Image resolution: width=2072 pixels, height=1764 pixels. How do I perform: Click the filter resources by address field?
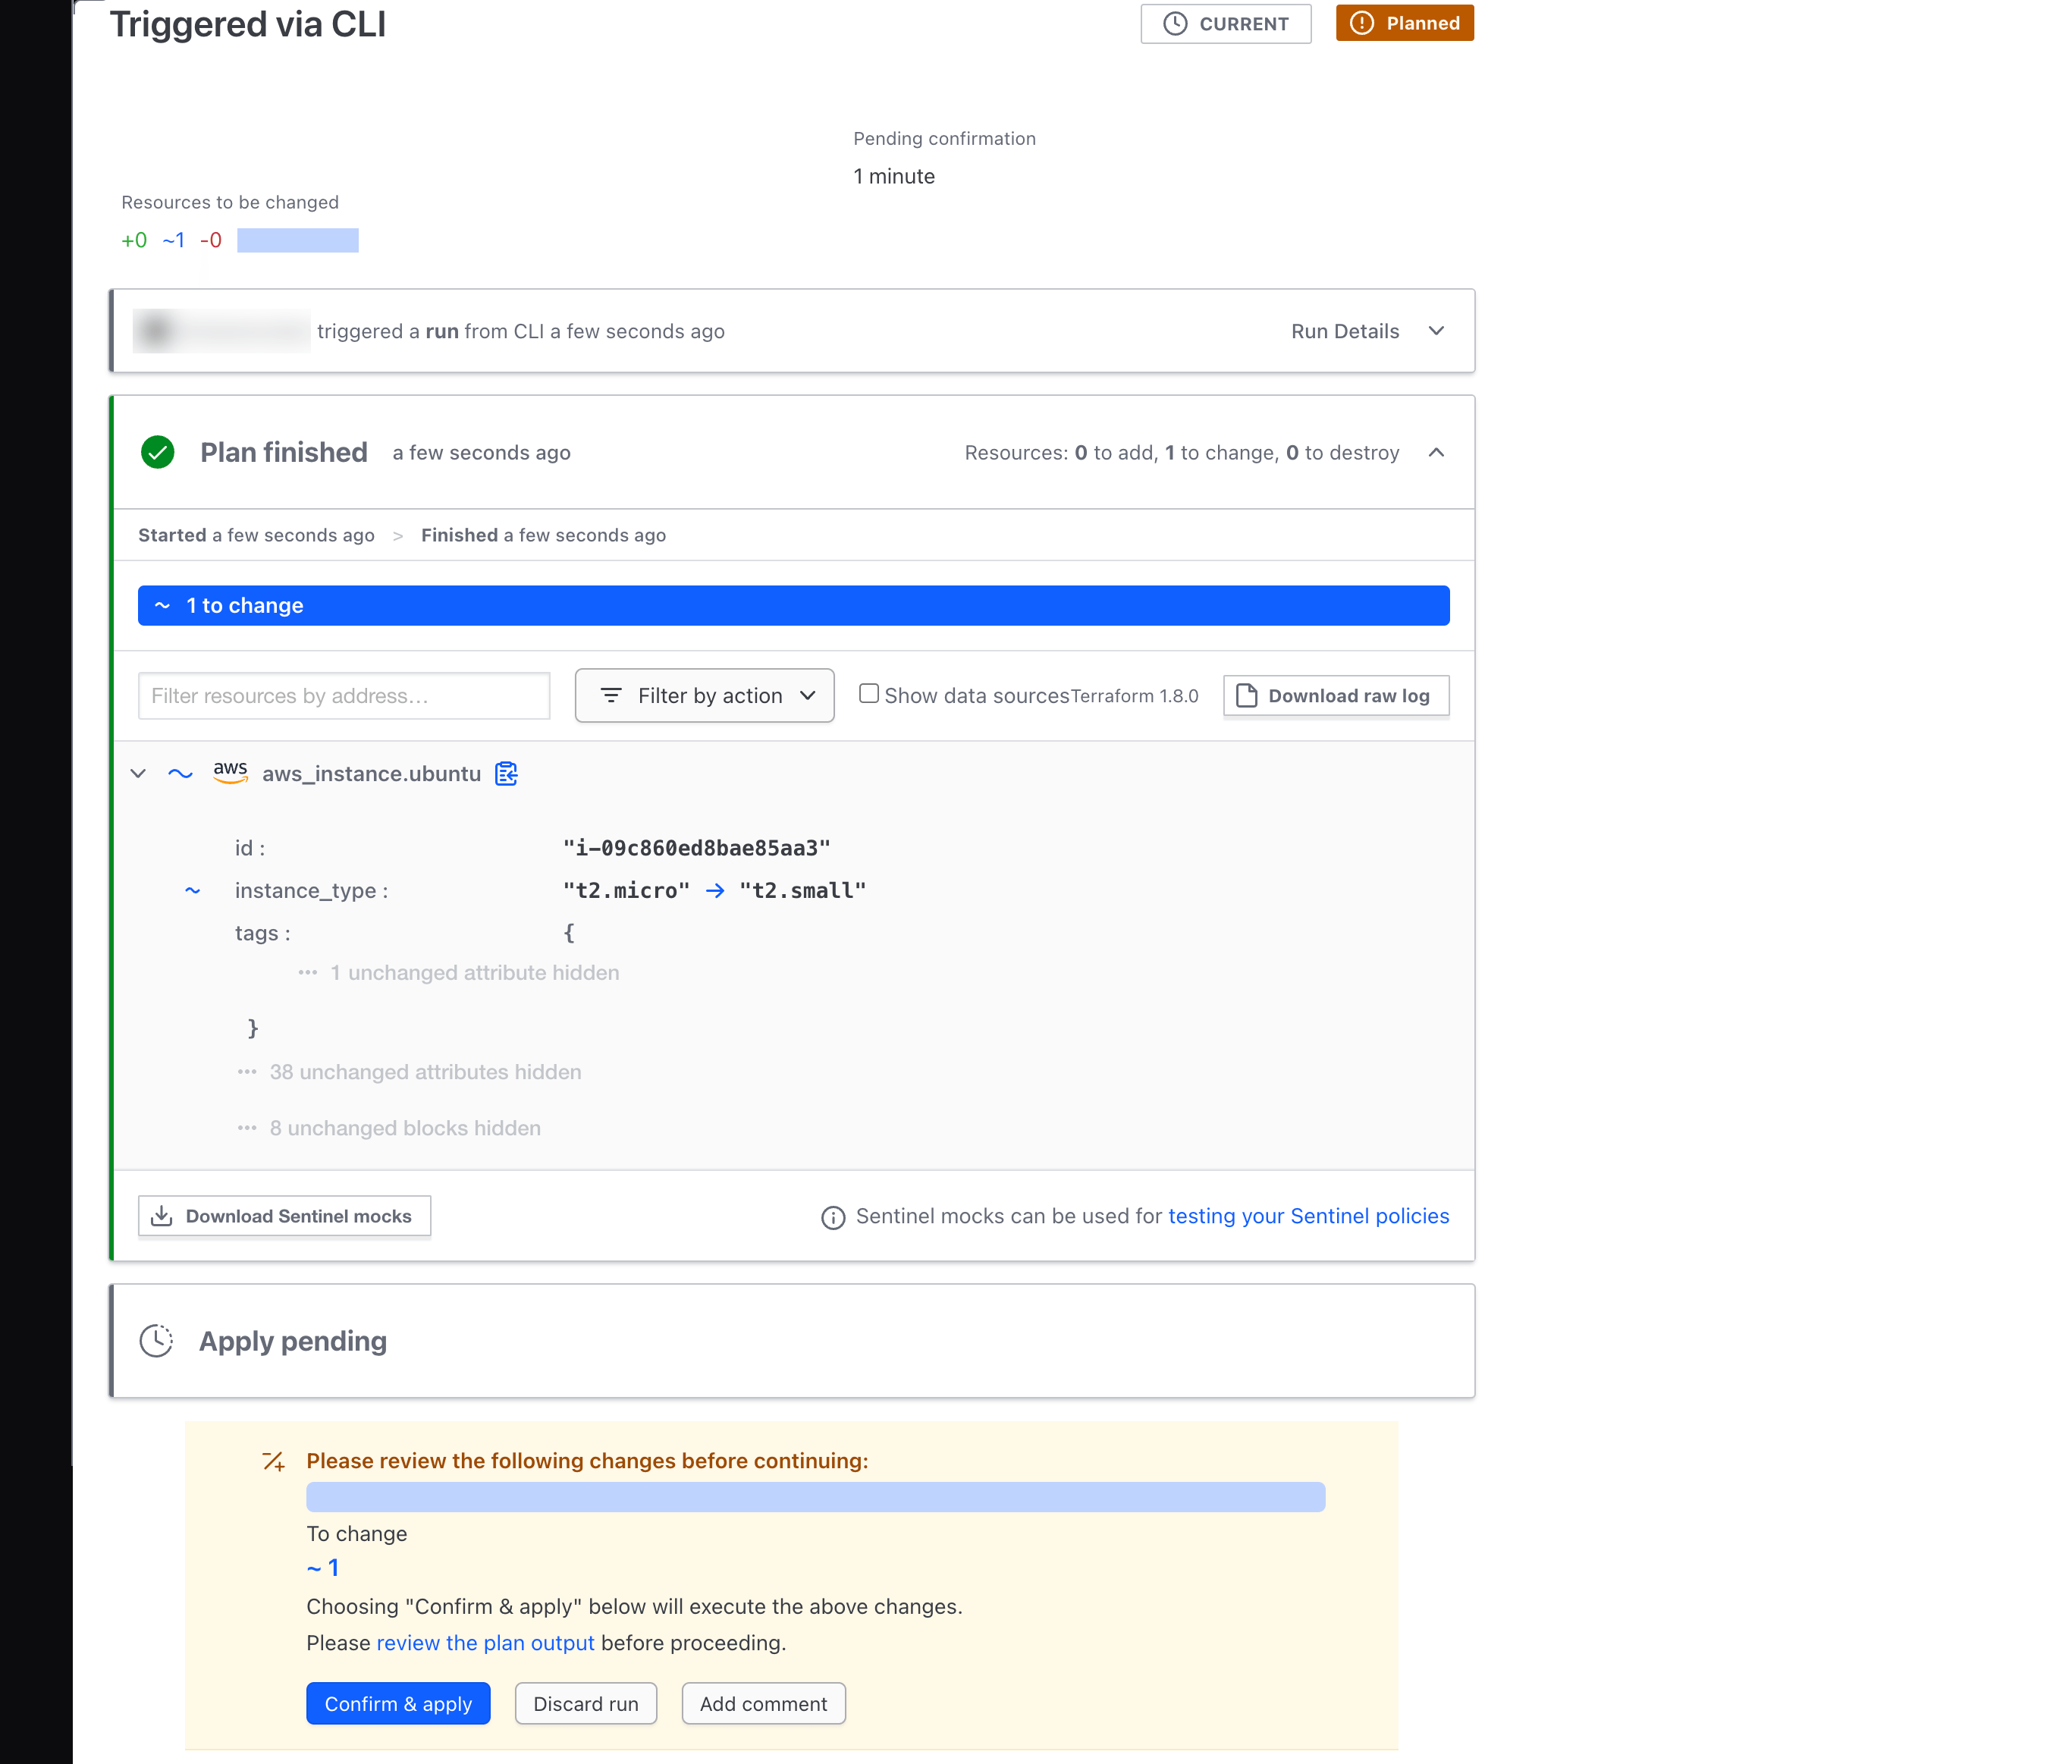343,695
